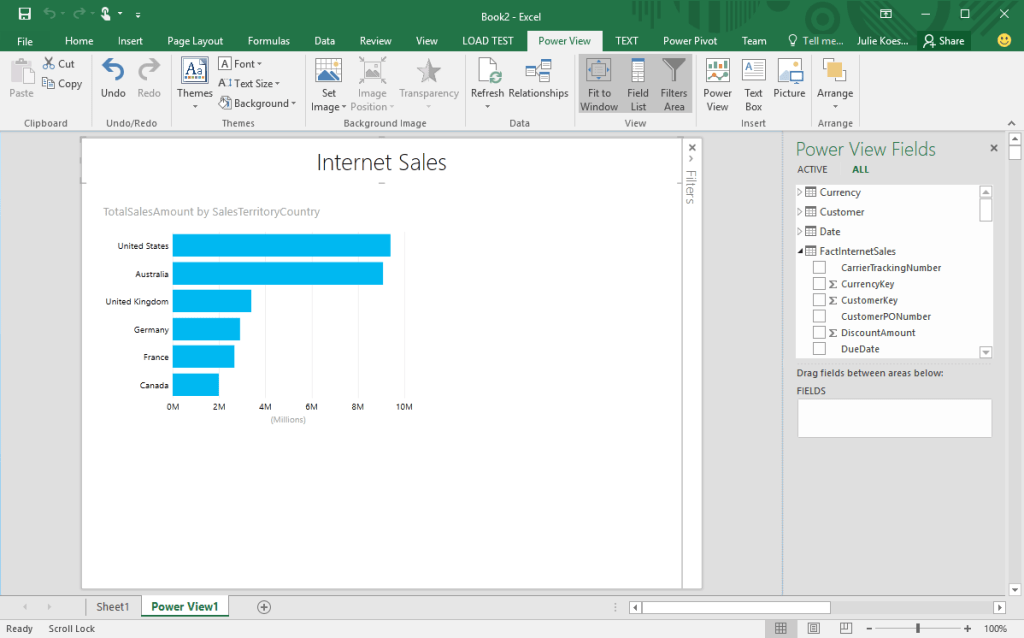Image resolution: width=1024 pixels, height=638 pixels.
Task: Click the Internet Sales title
Action: pos(381,162)
